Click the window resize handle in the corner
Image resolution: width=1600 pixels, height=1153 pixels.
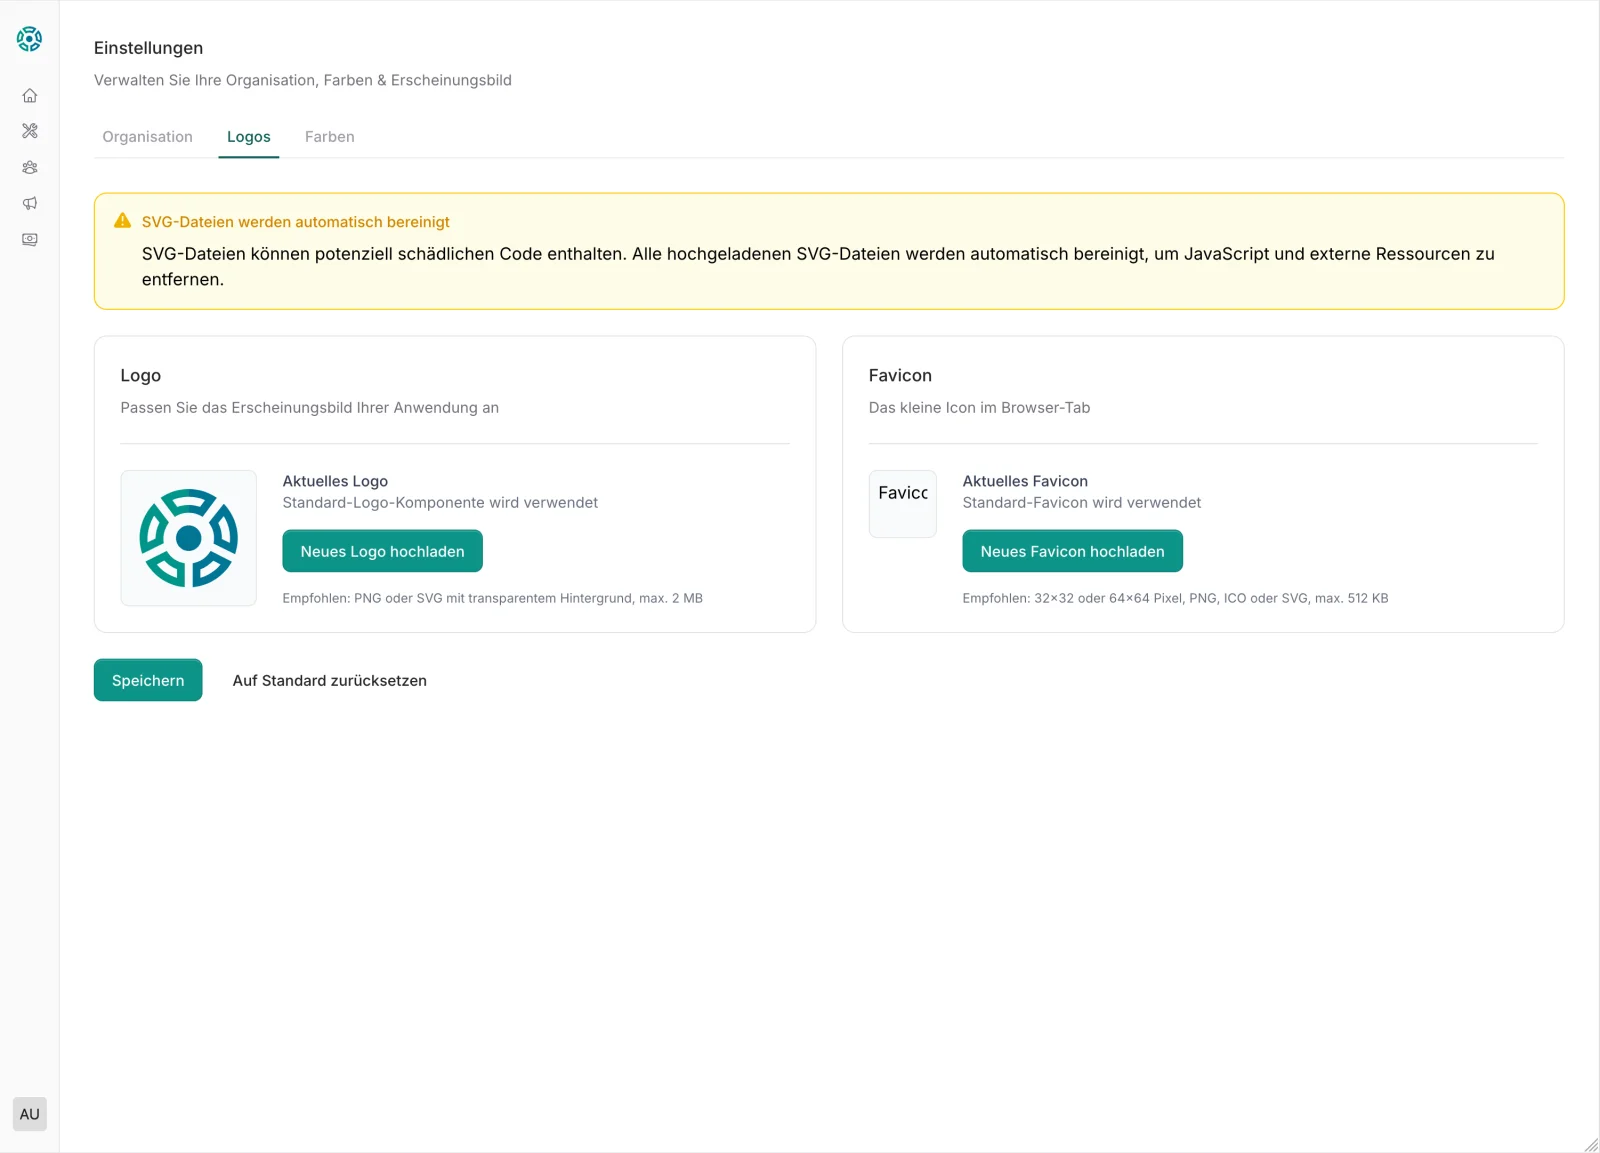click(x=1590, y=1144)
